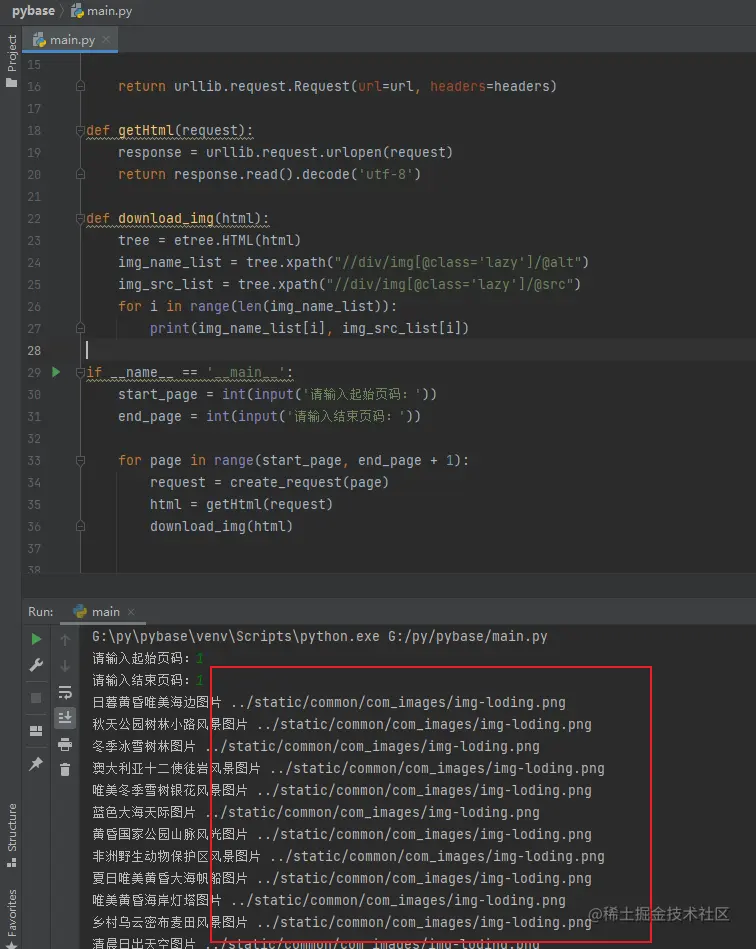Screen dimensions: 756x949
Task: Collapse the if __name__ block at line 29
Action: [80, 372]
